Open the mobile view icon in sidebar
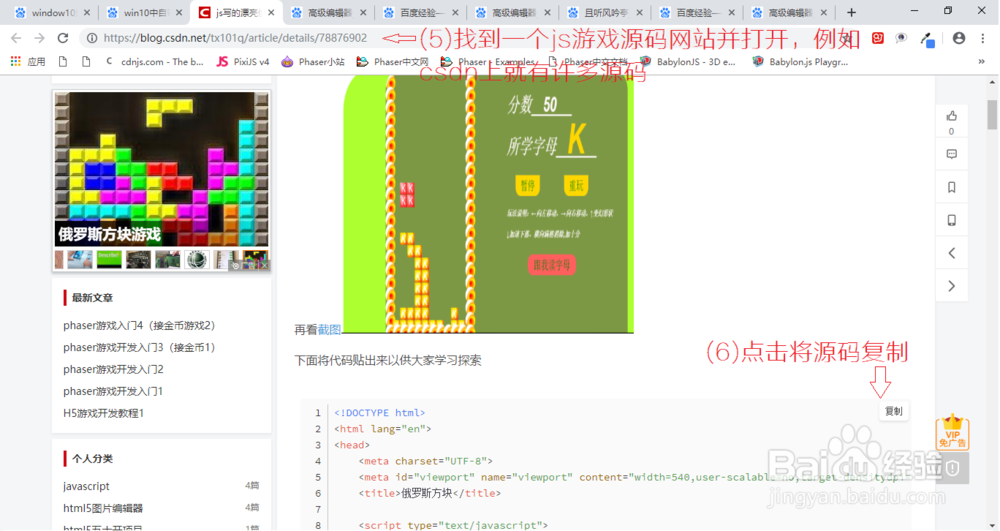The image size is (1000, 531). pyautogui.click(x=952, y=221)
